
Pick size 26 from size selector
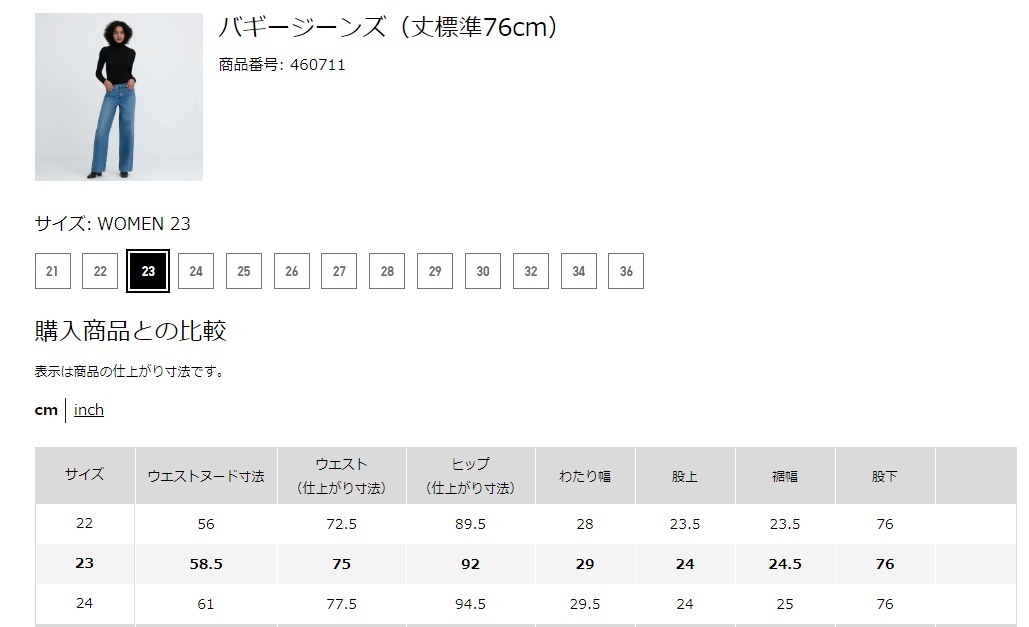click(x=292, y=271)
